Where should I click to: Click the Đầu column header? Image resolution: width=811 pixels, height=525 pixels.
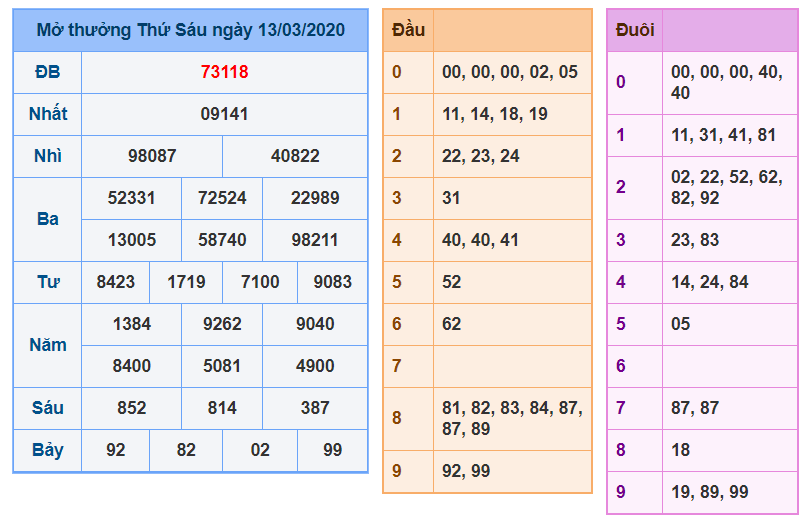pyautogui.click(x=408, y=30)
